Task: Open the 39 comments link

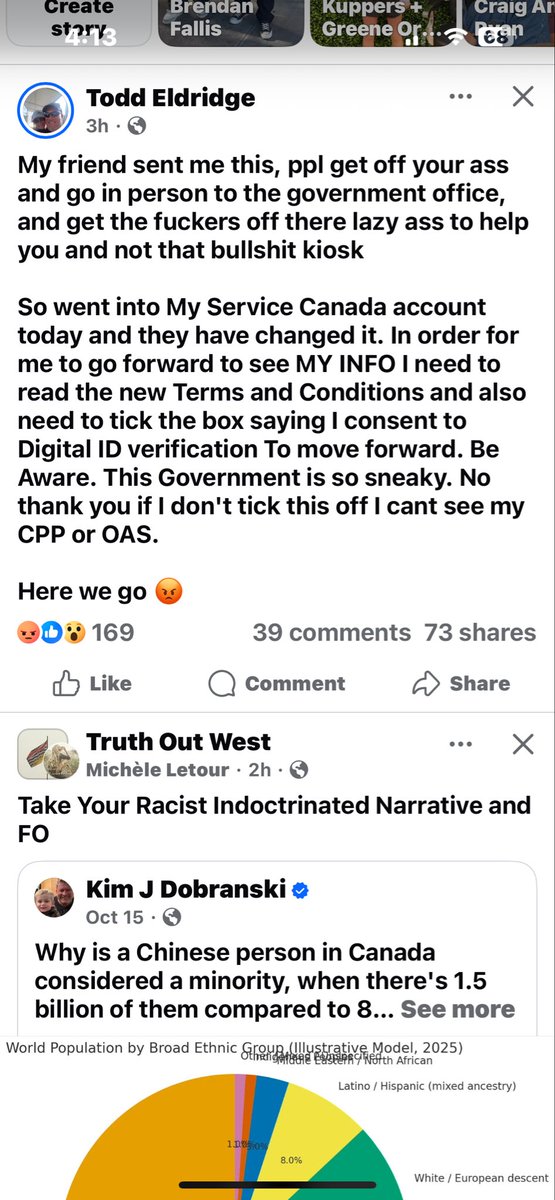Action: coord(331,632)
